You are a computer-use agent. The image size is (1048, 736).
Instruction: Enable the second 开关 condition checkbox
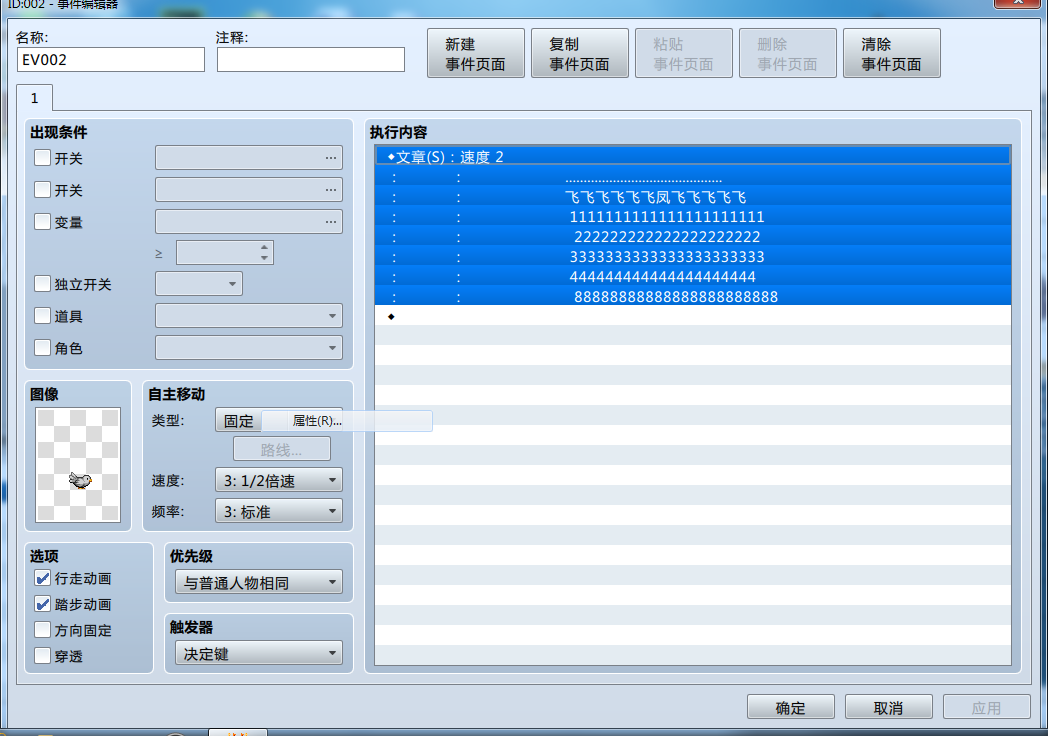click(42, 190)
